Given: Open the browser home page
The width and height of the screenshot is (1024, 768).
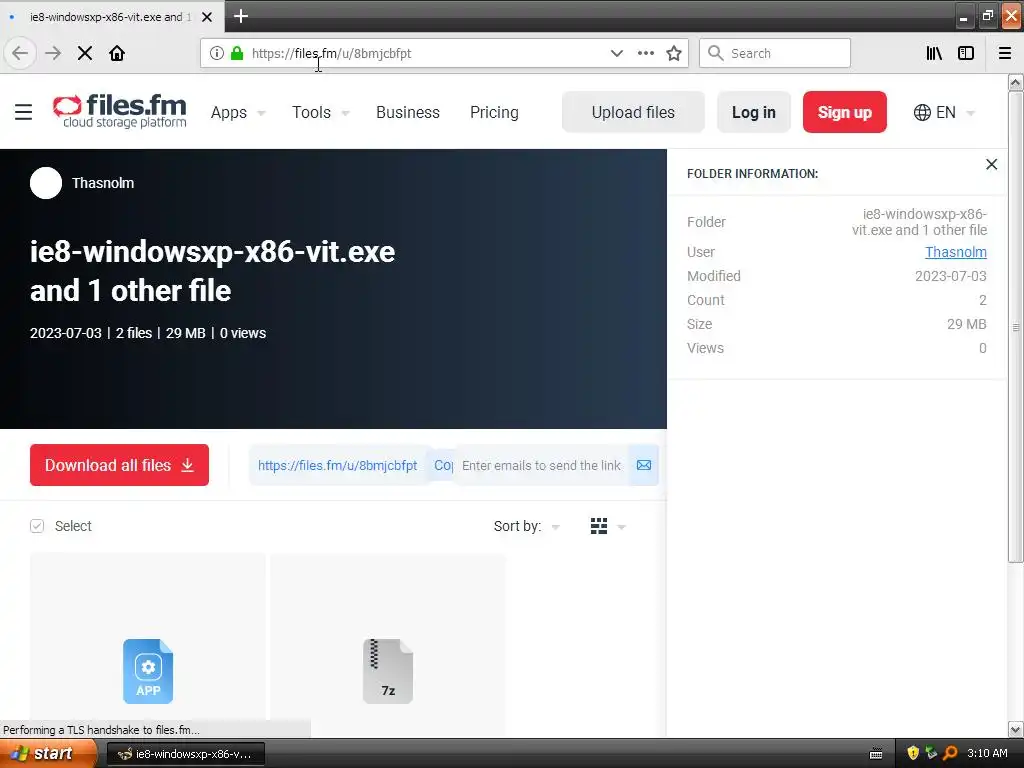Looking at the screenshot, I should tap(117, 53).
